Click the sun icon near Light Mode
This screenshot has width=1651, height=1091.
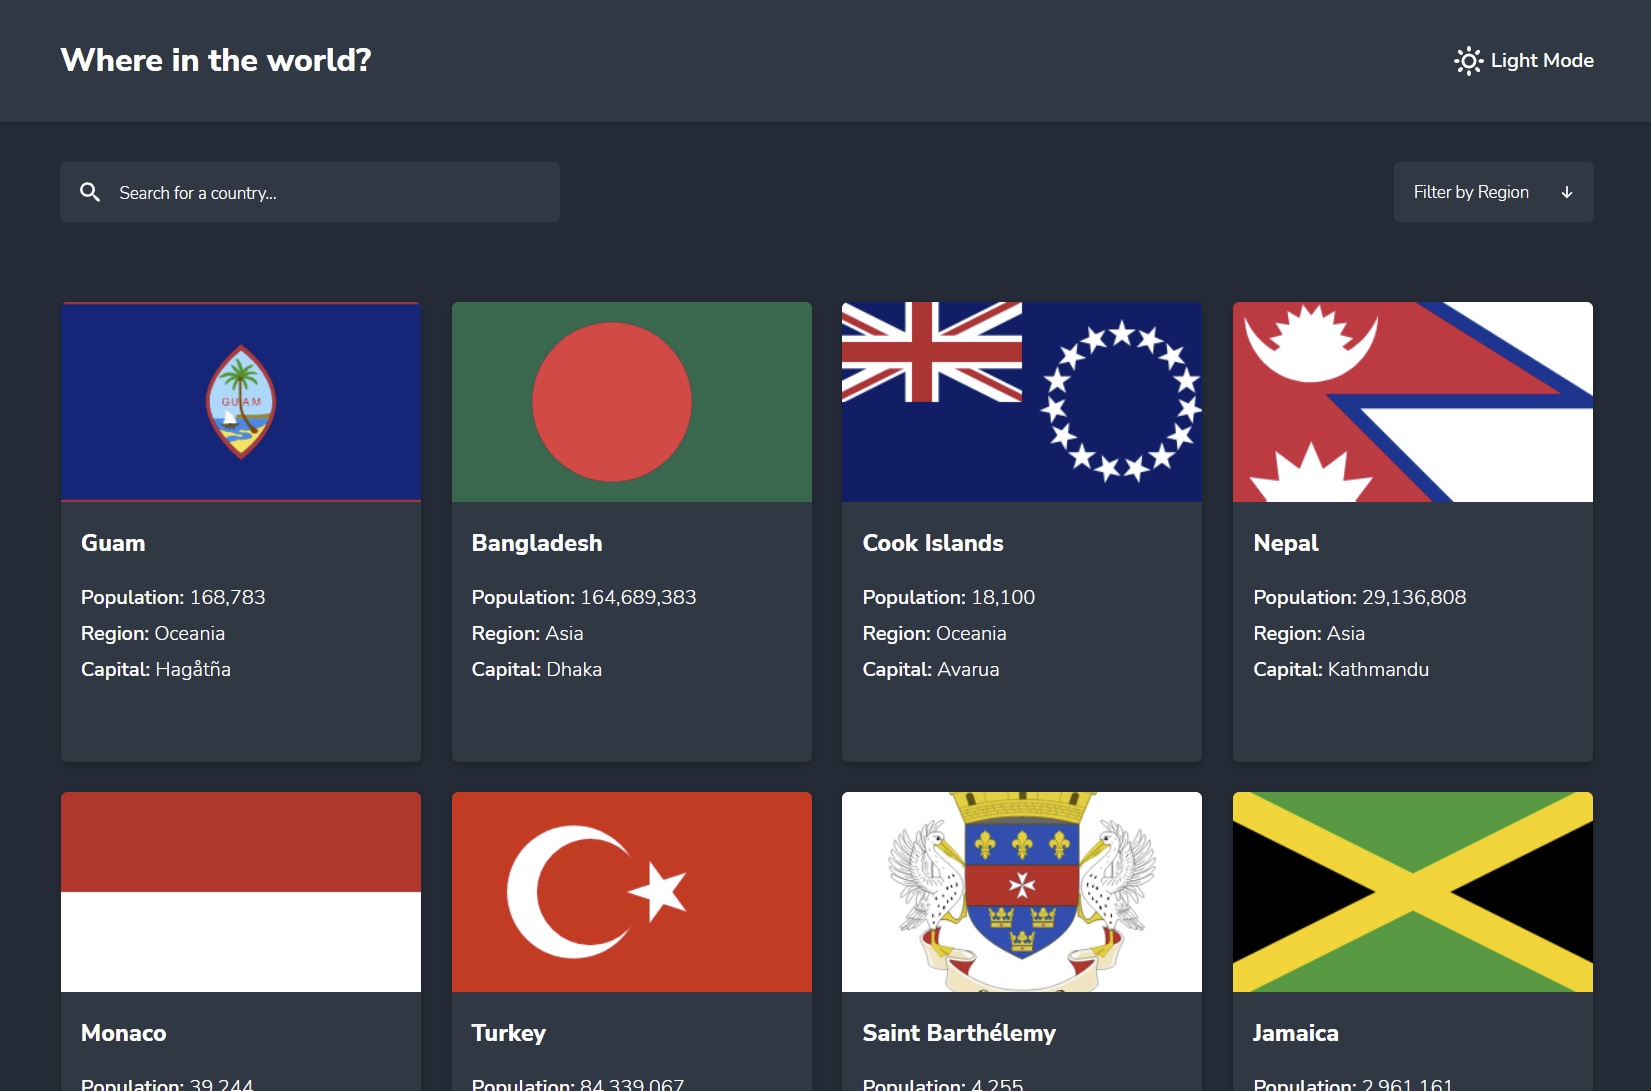(1467, 60)
